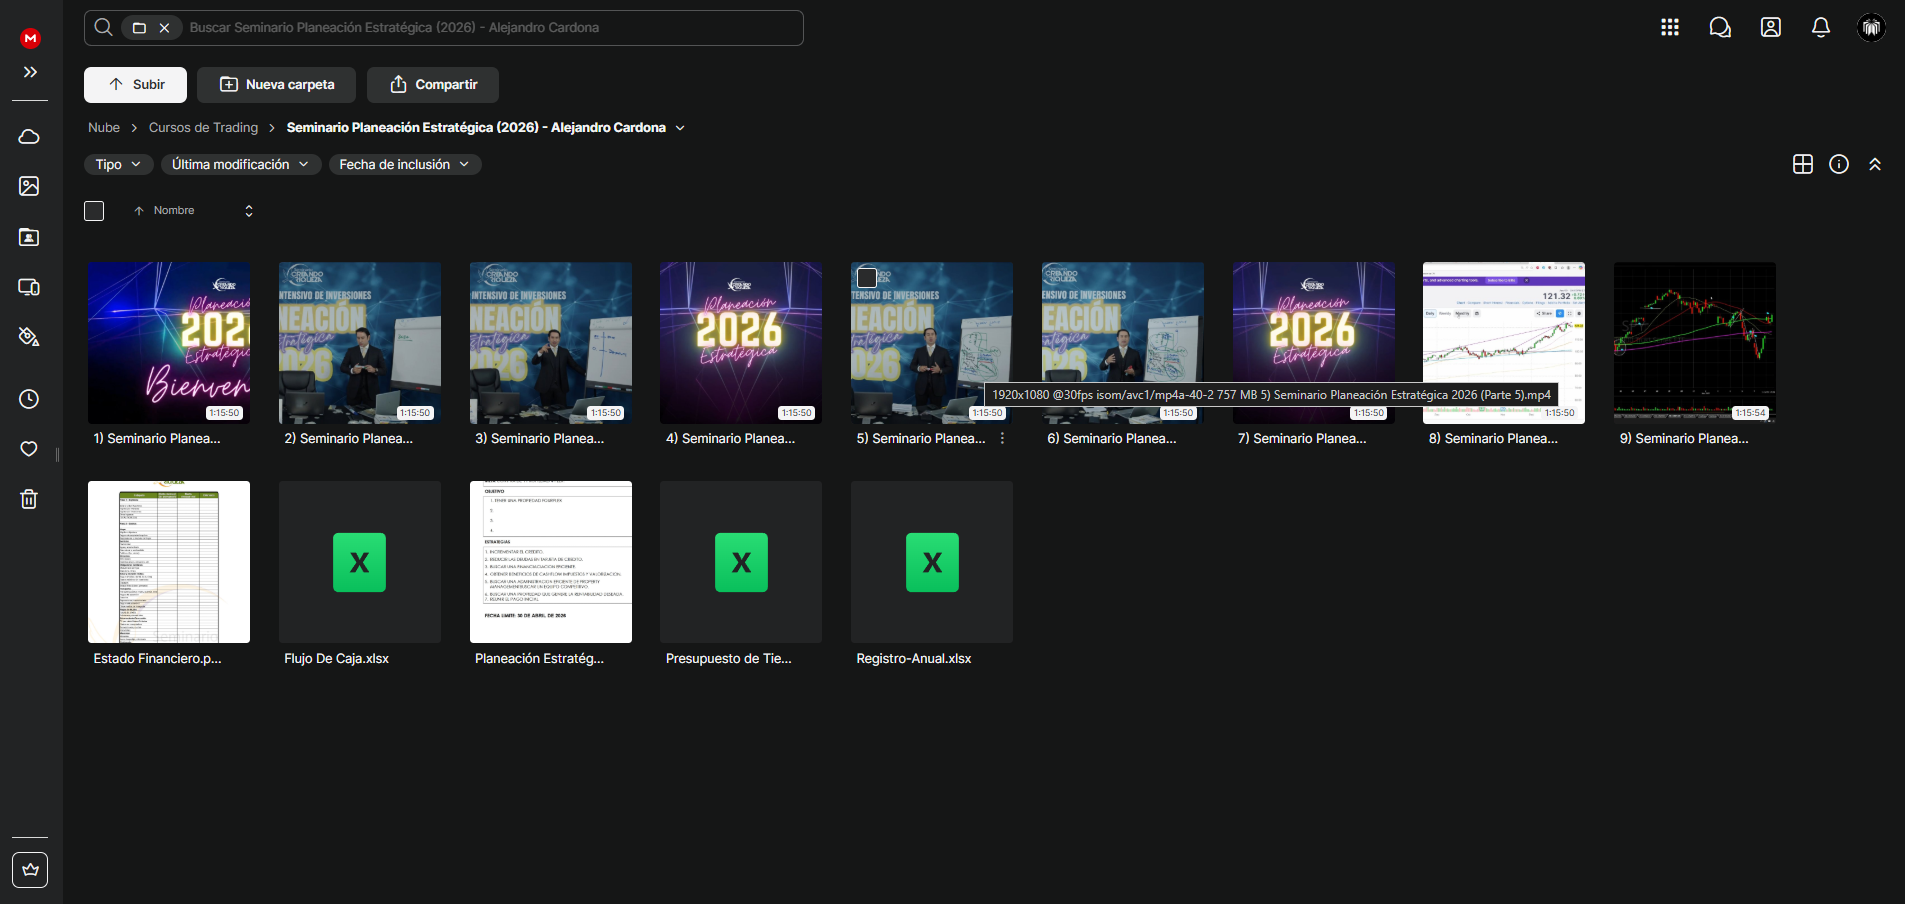Tick the checkbox on the 5) Seminario video

(867, 278)
